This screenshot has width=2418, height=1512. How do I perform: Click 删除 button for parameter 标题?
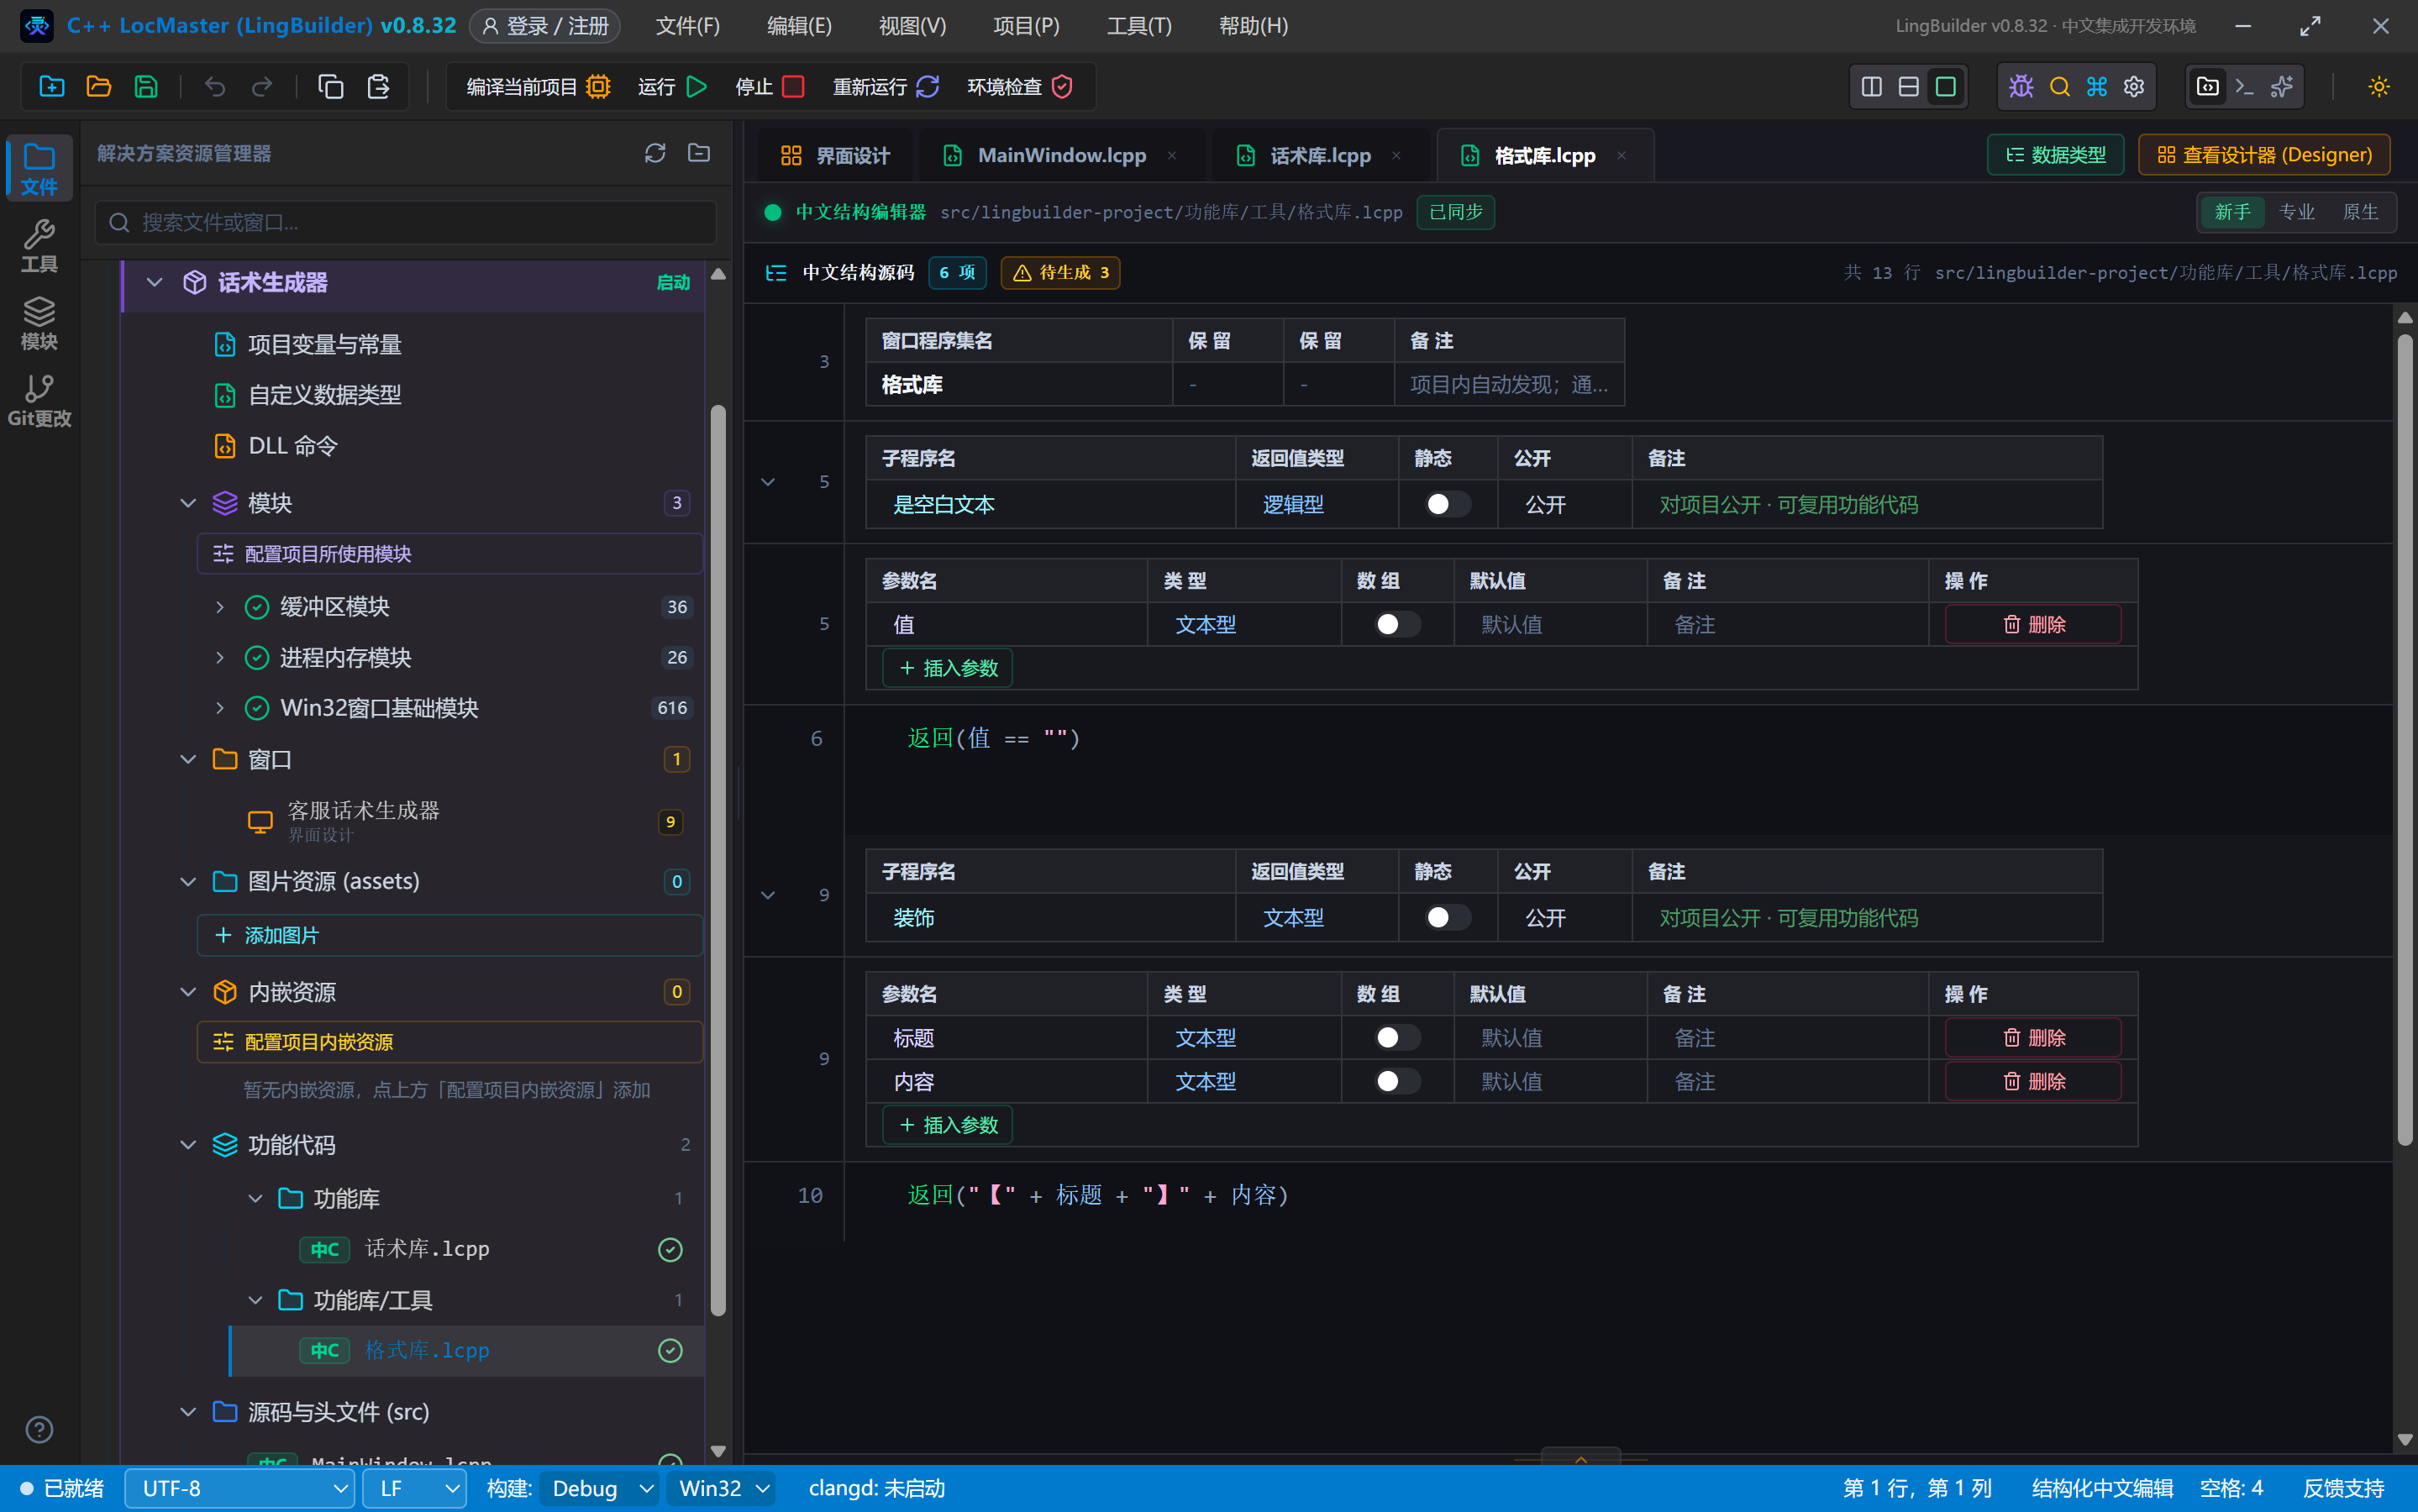(2033, 1037)
